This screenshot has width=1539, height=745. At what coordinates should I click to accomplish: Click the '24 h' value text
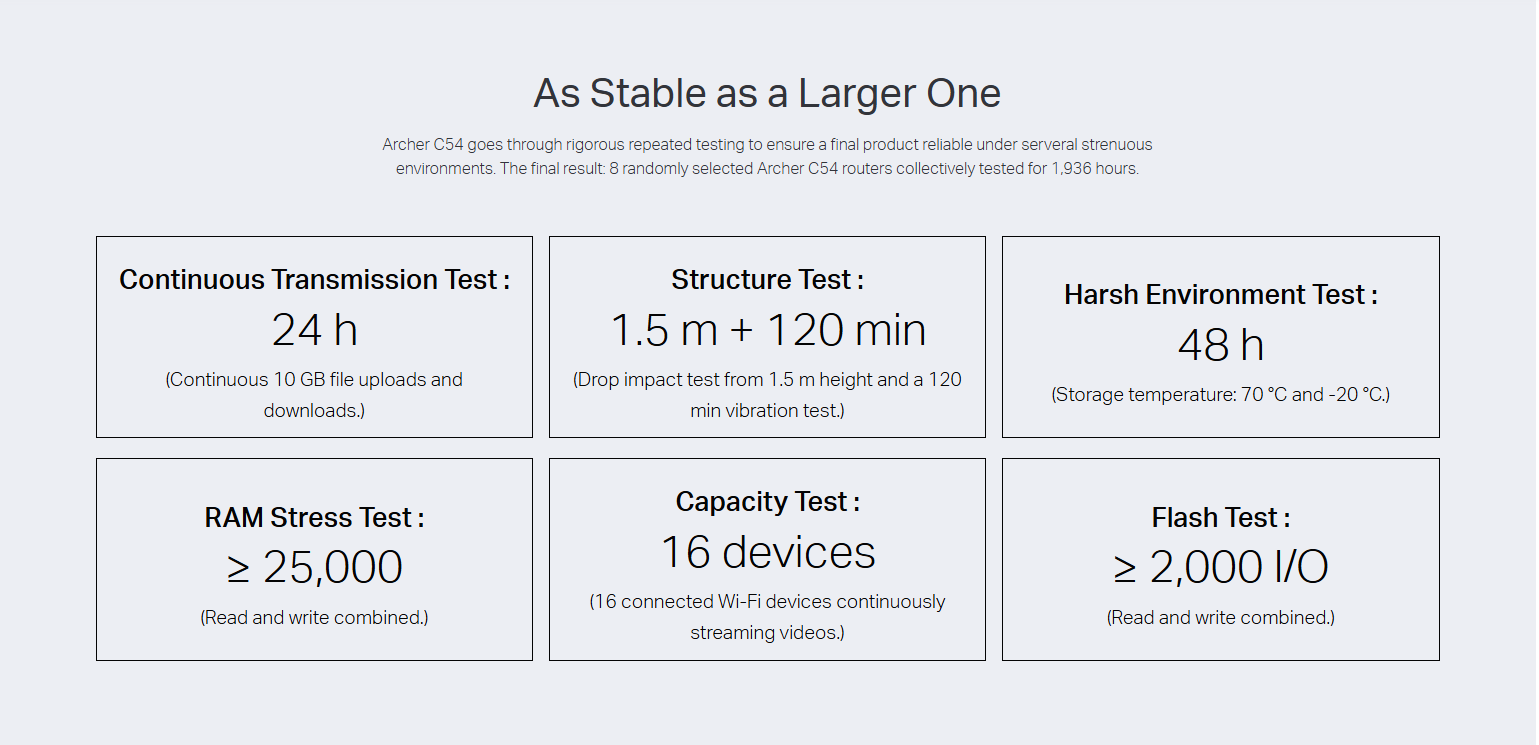pyautogui.click(x=314, y=329)
